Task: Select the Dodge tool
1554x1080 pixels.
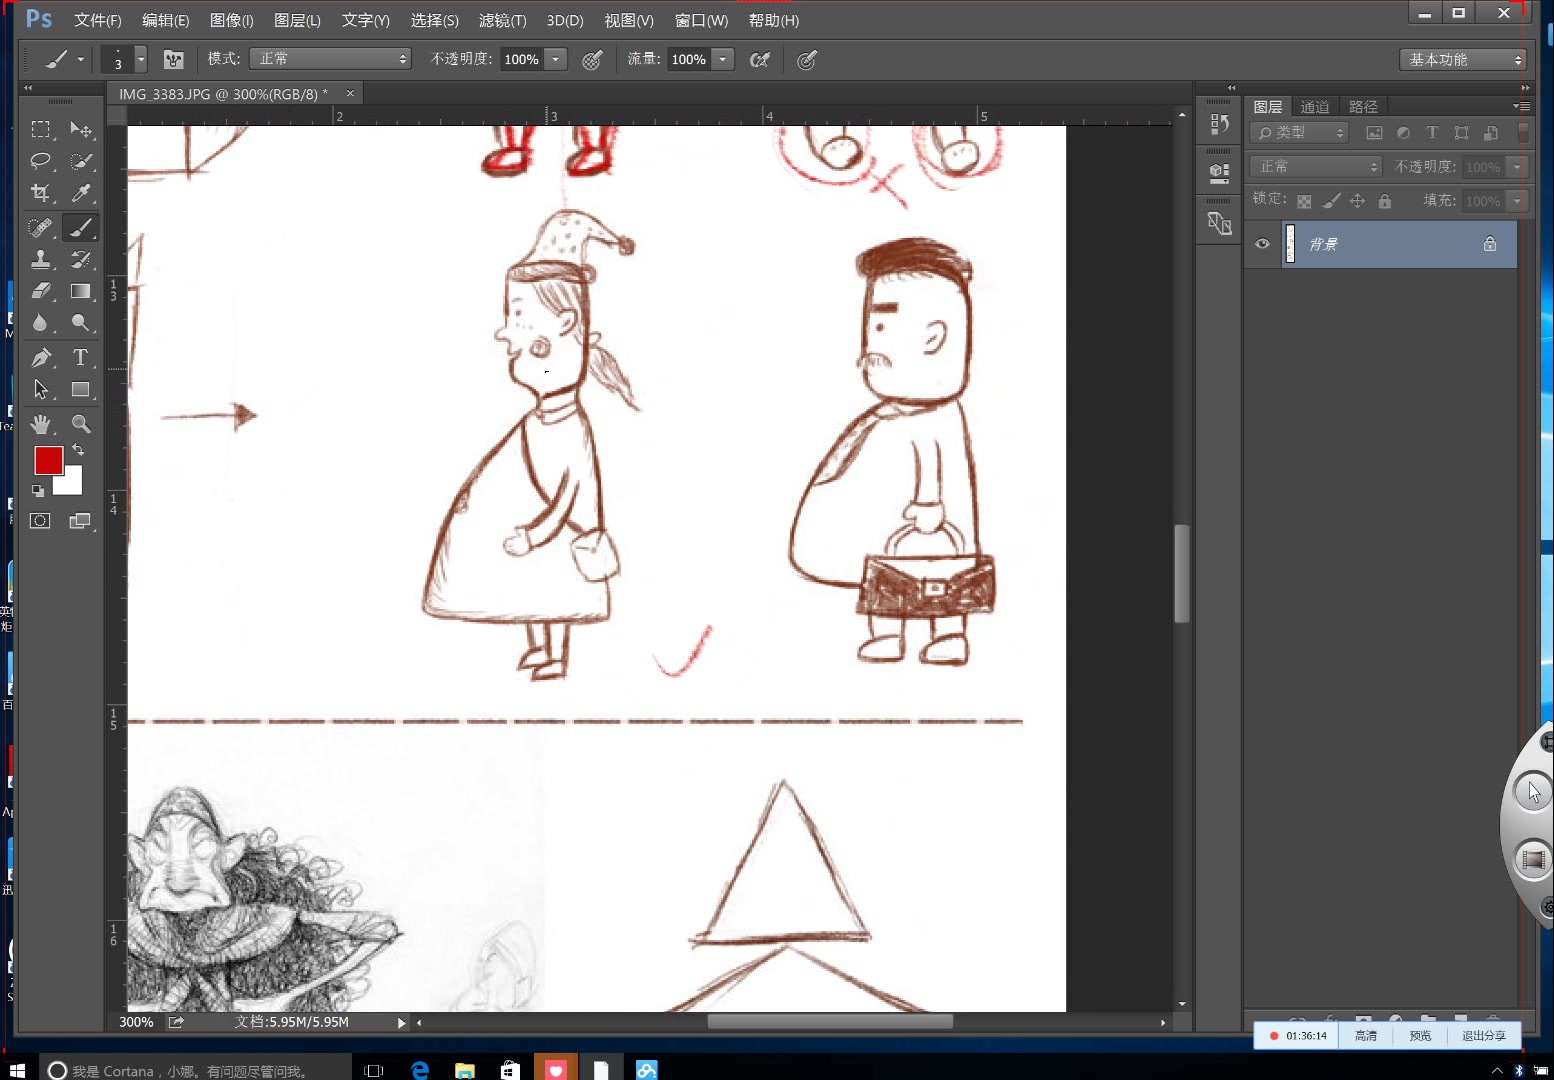Action: pyautogui.click(x=81, y=323)
